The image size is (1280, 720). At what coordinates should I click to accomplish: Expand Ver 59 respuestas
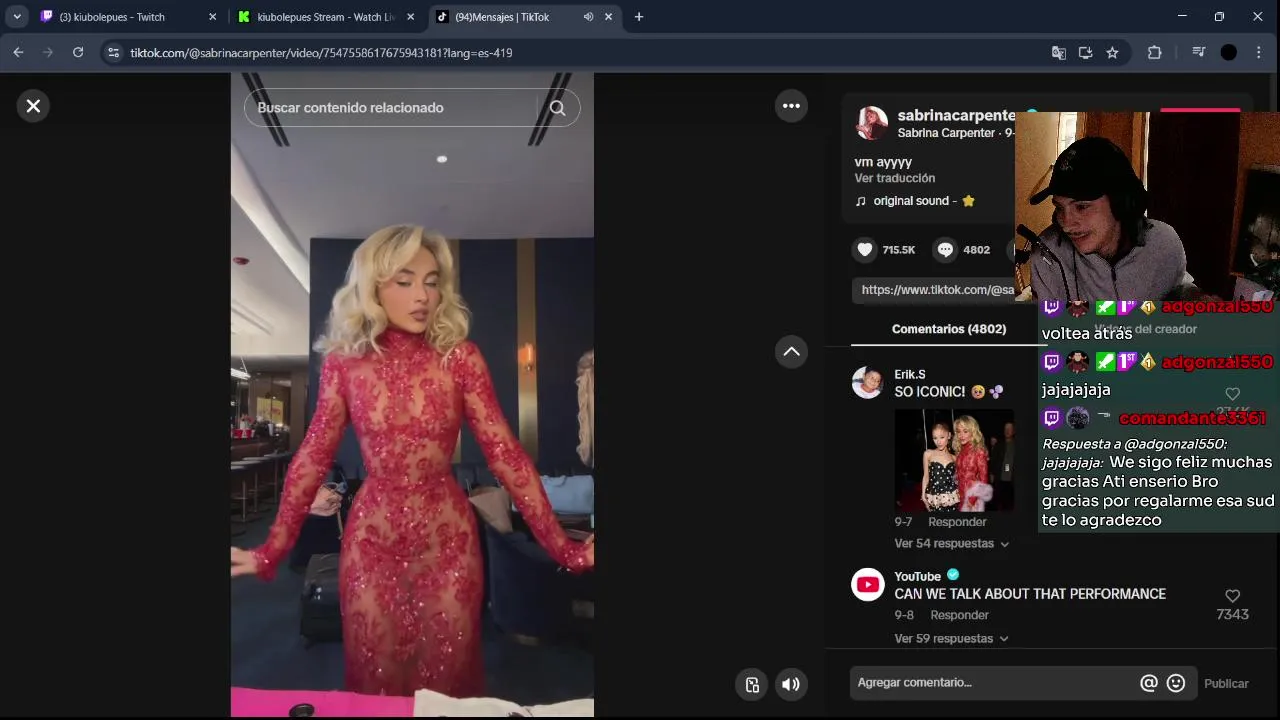coord(951,639)
